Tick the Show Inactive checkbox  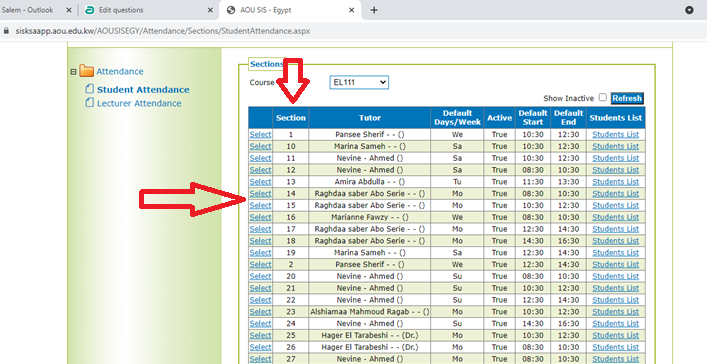click(602, 97)
